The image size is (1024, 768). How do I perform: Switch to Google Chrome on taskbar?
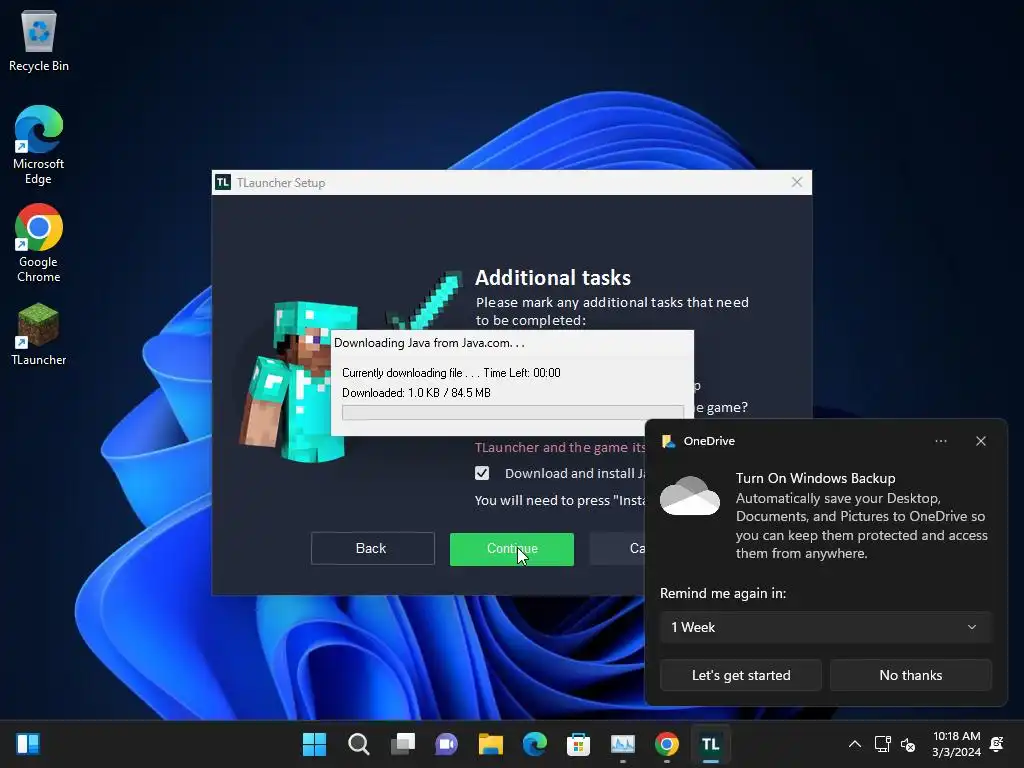[x=667, y=744]
